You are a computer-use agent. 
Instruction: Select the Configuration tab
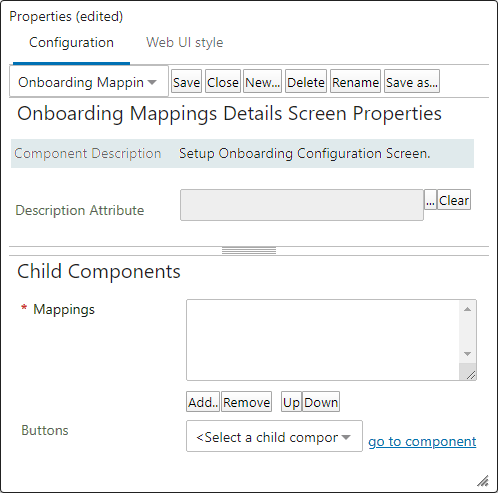point(71,43)
